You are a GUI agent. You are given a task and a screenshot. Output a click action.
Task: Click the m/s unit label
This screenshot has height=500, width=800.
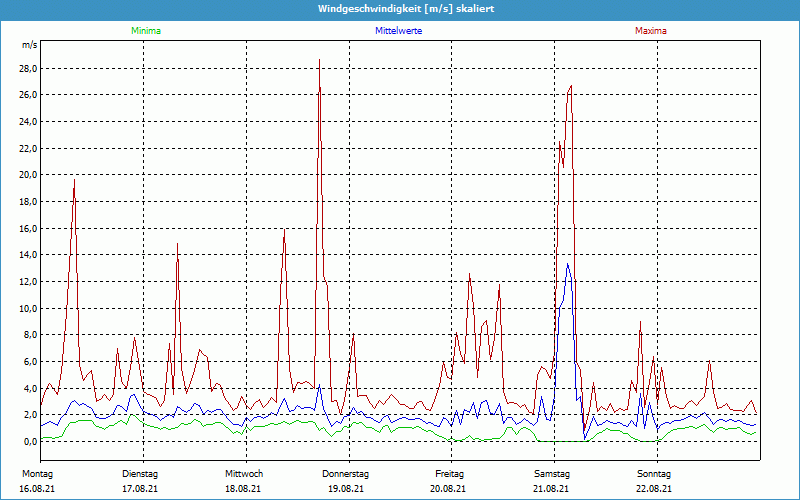tap(29, 45)
